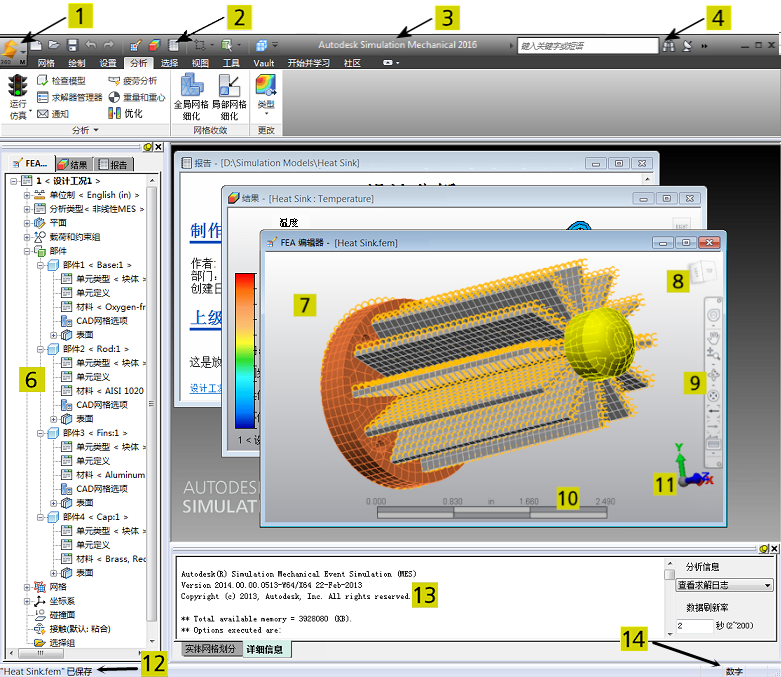Switch to the 报告 browser tab
This screenshot has width=781, height=677.
pyautogui.click(x=113, y=164)
